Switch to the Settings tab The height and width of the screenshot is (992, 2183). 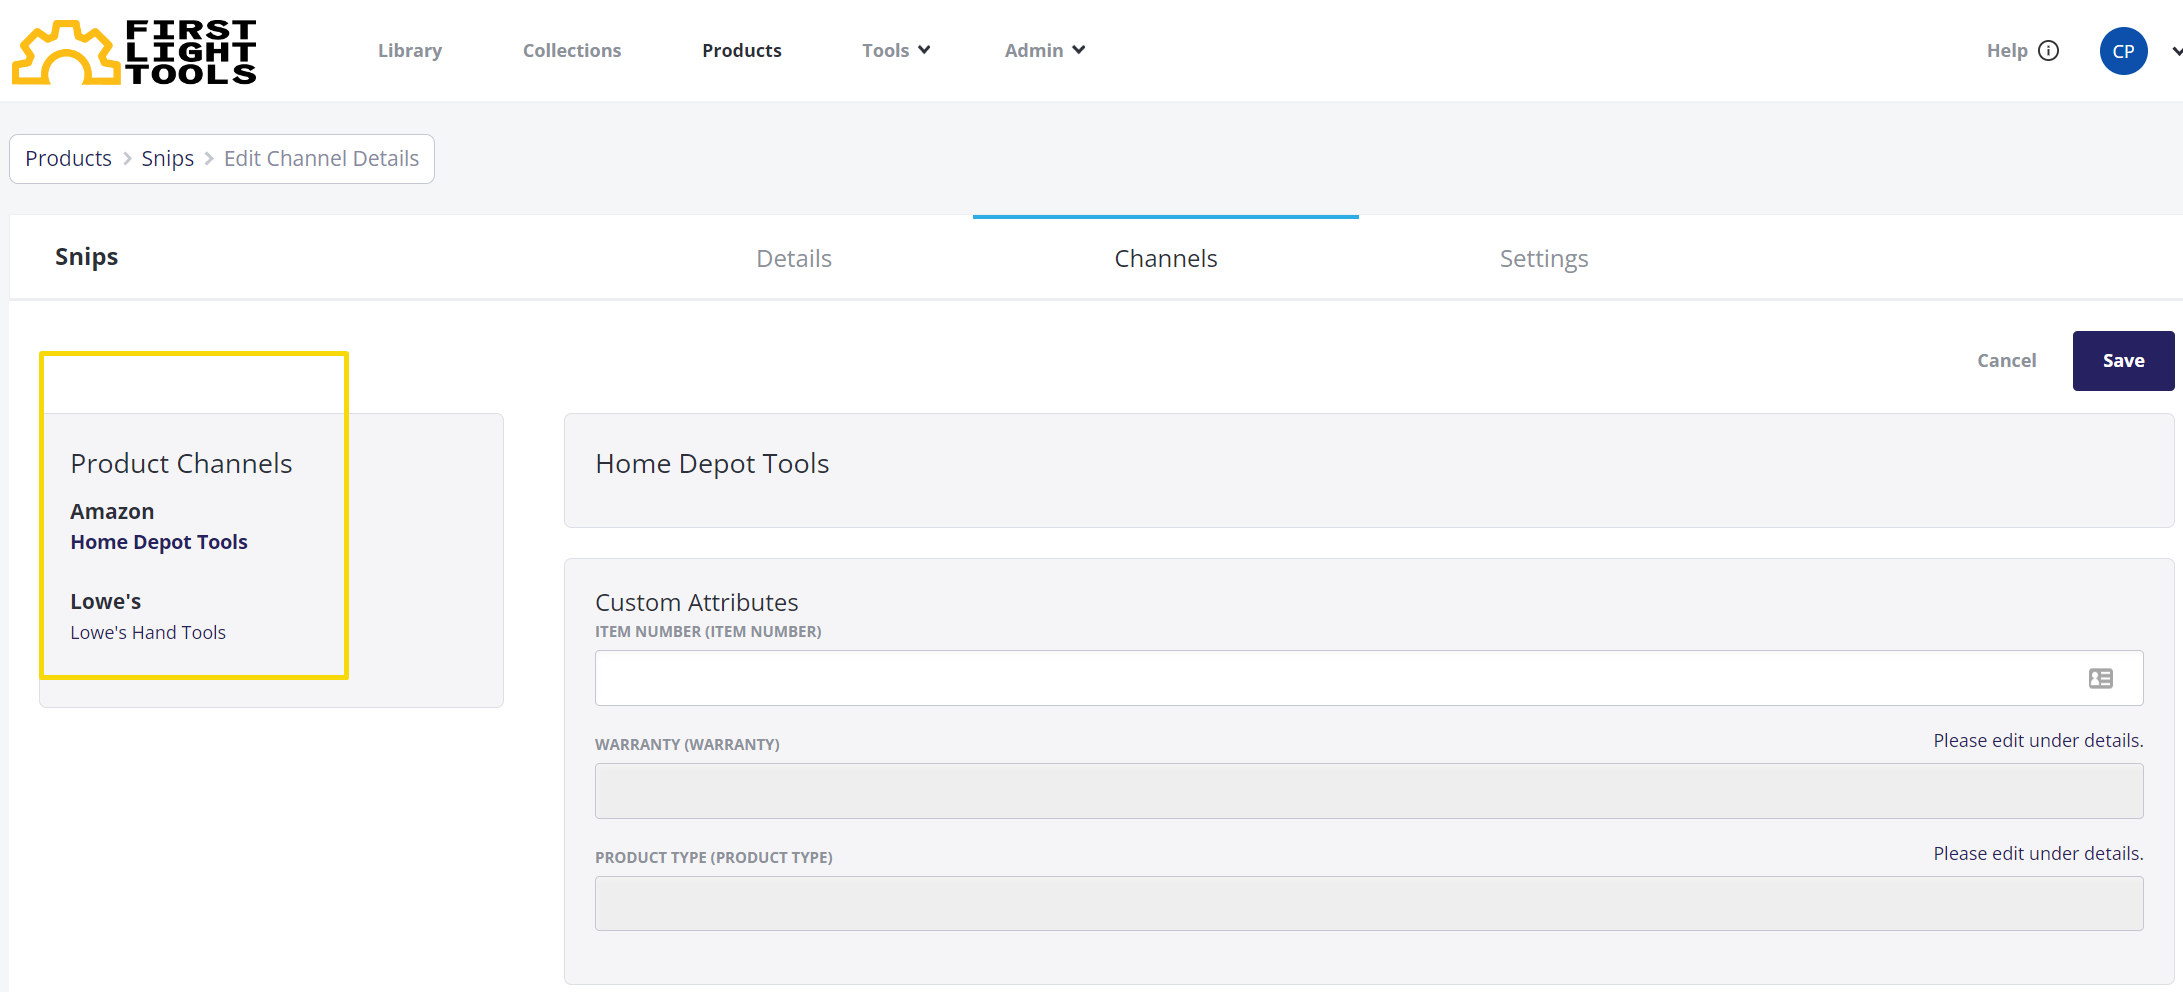tap(1544, 259)
